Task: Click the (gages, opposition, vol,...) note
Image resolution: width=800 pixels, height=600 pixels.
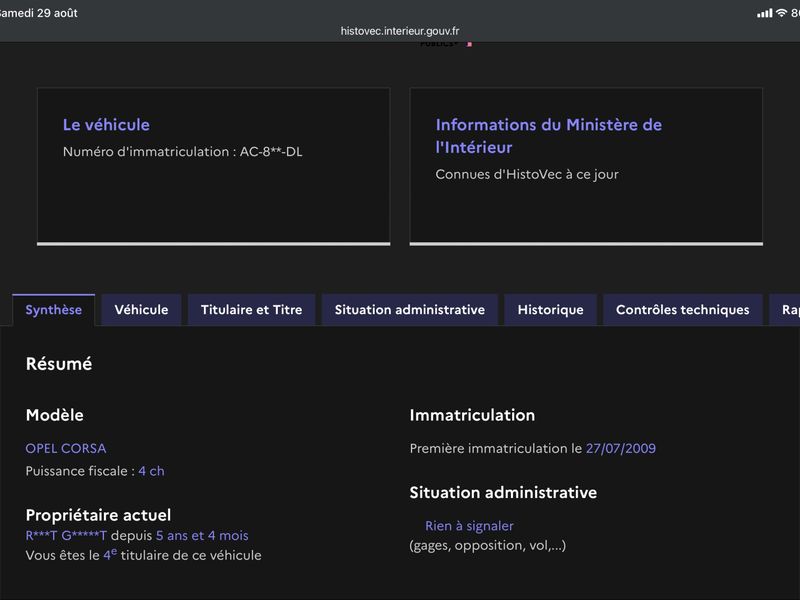Action: (488, 545)
